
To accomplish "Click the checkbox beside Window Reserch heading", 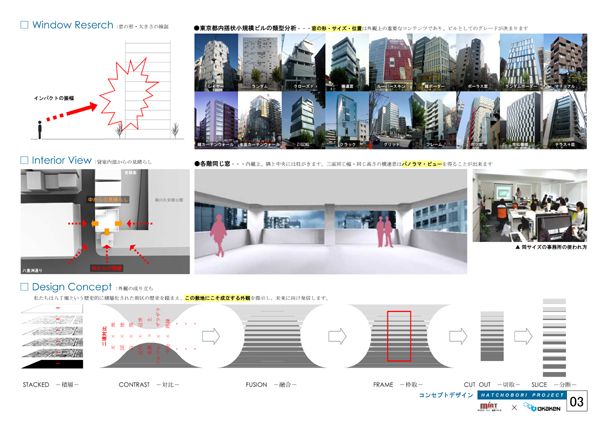I will point(25,23).
